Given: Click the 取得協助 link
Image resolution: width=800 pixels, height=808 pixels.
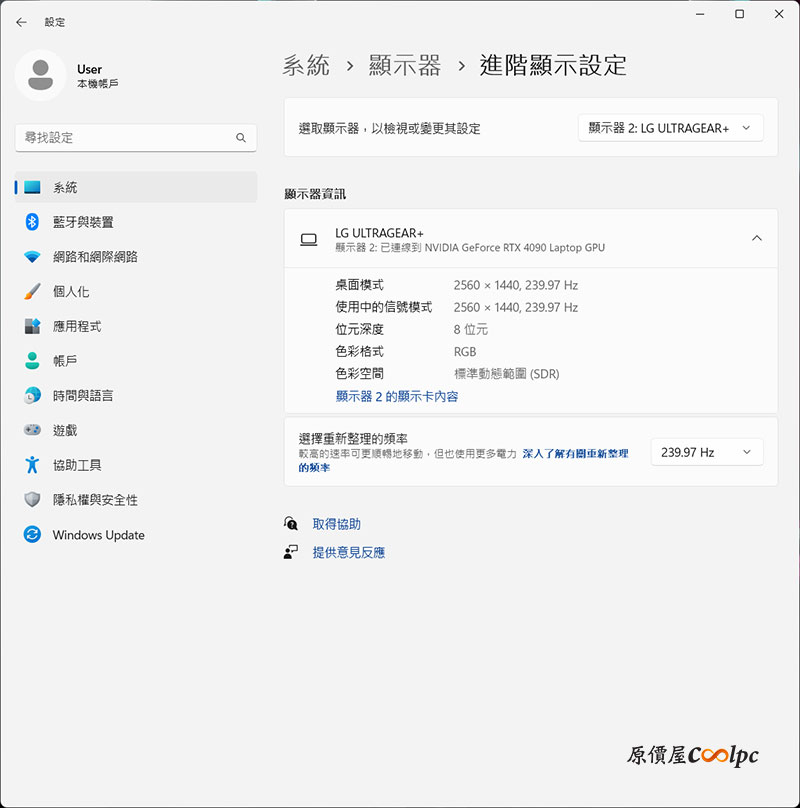Looking at the screenshot, I should [x=337, y=524].
